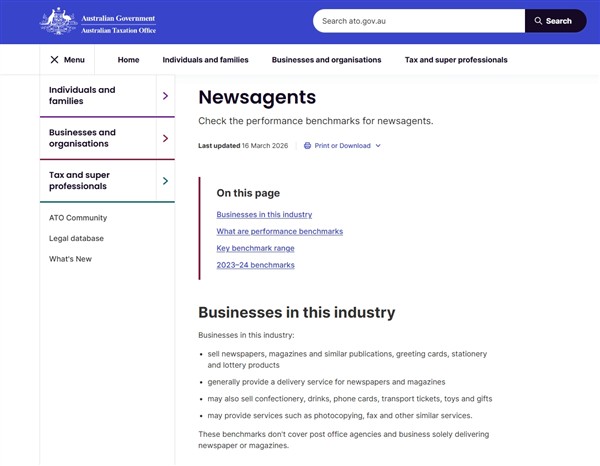
Task: Close the menu via the X icon
Action: pos(54,60)
